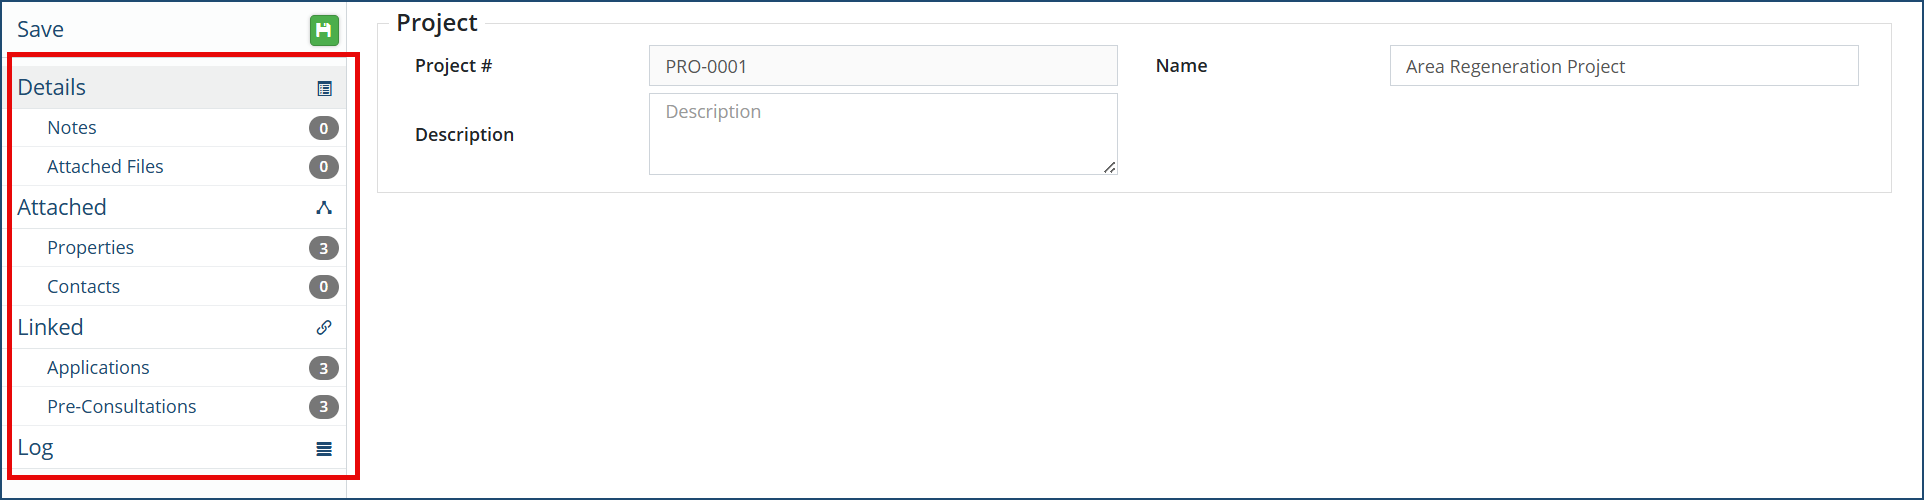Viewport: 1924px width, 500px height.
Task: Click the Log lines icon
Action: tap(324, 449)
